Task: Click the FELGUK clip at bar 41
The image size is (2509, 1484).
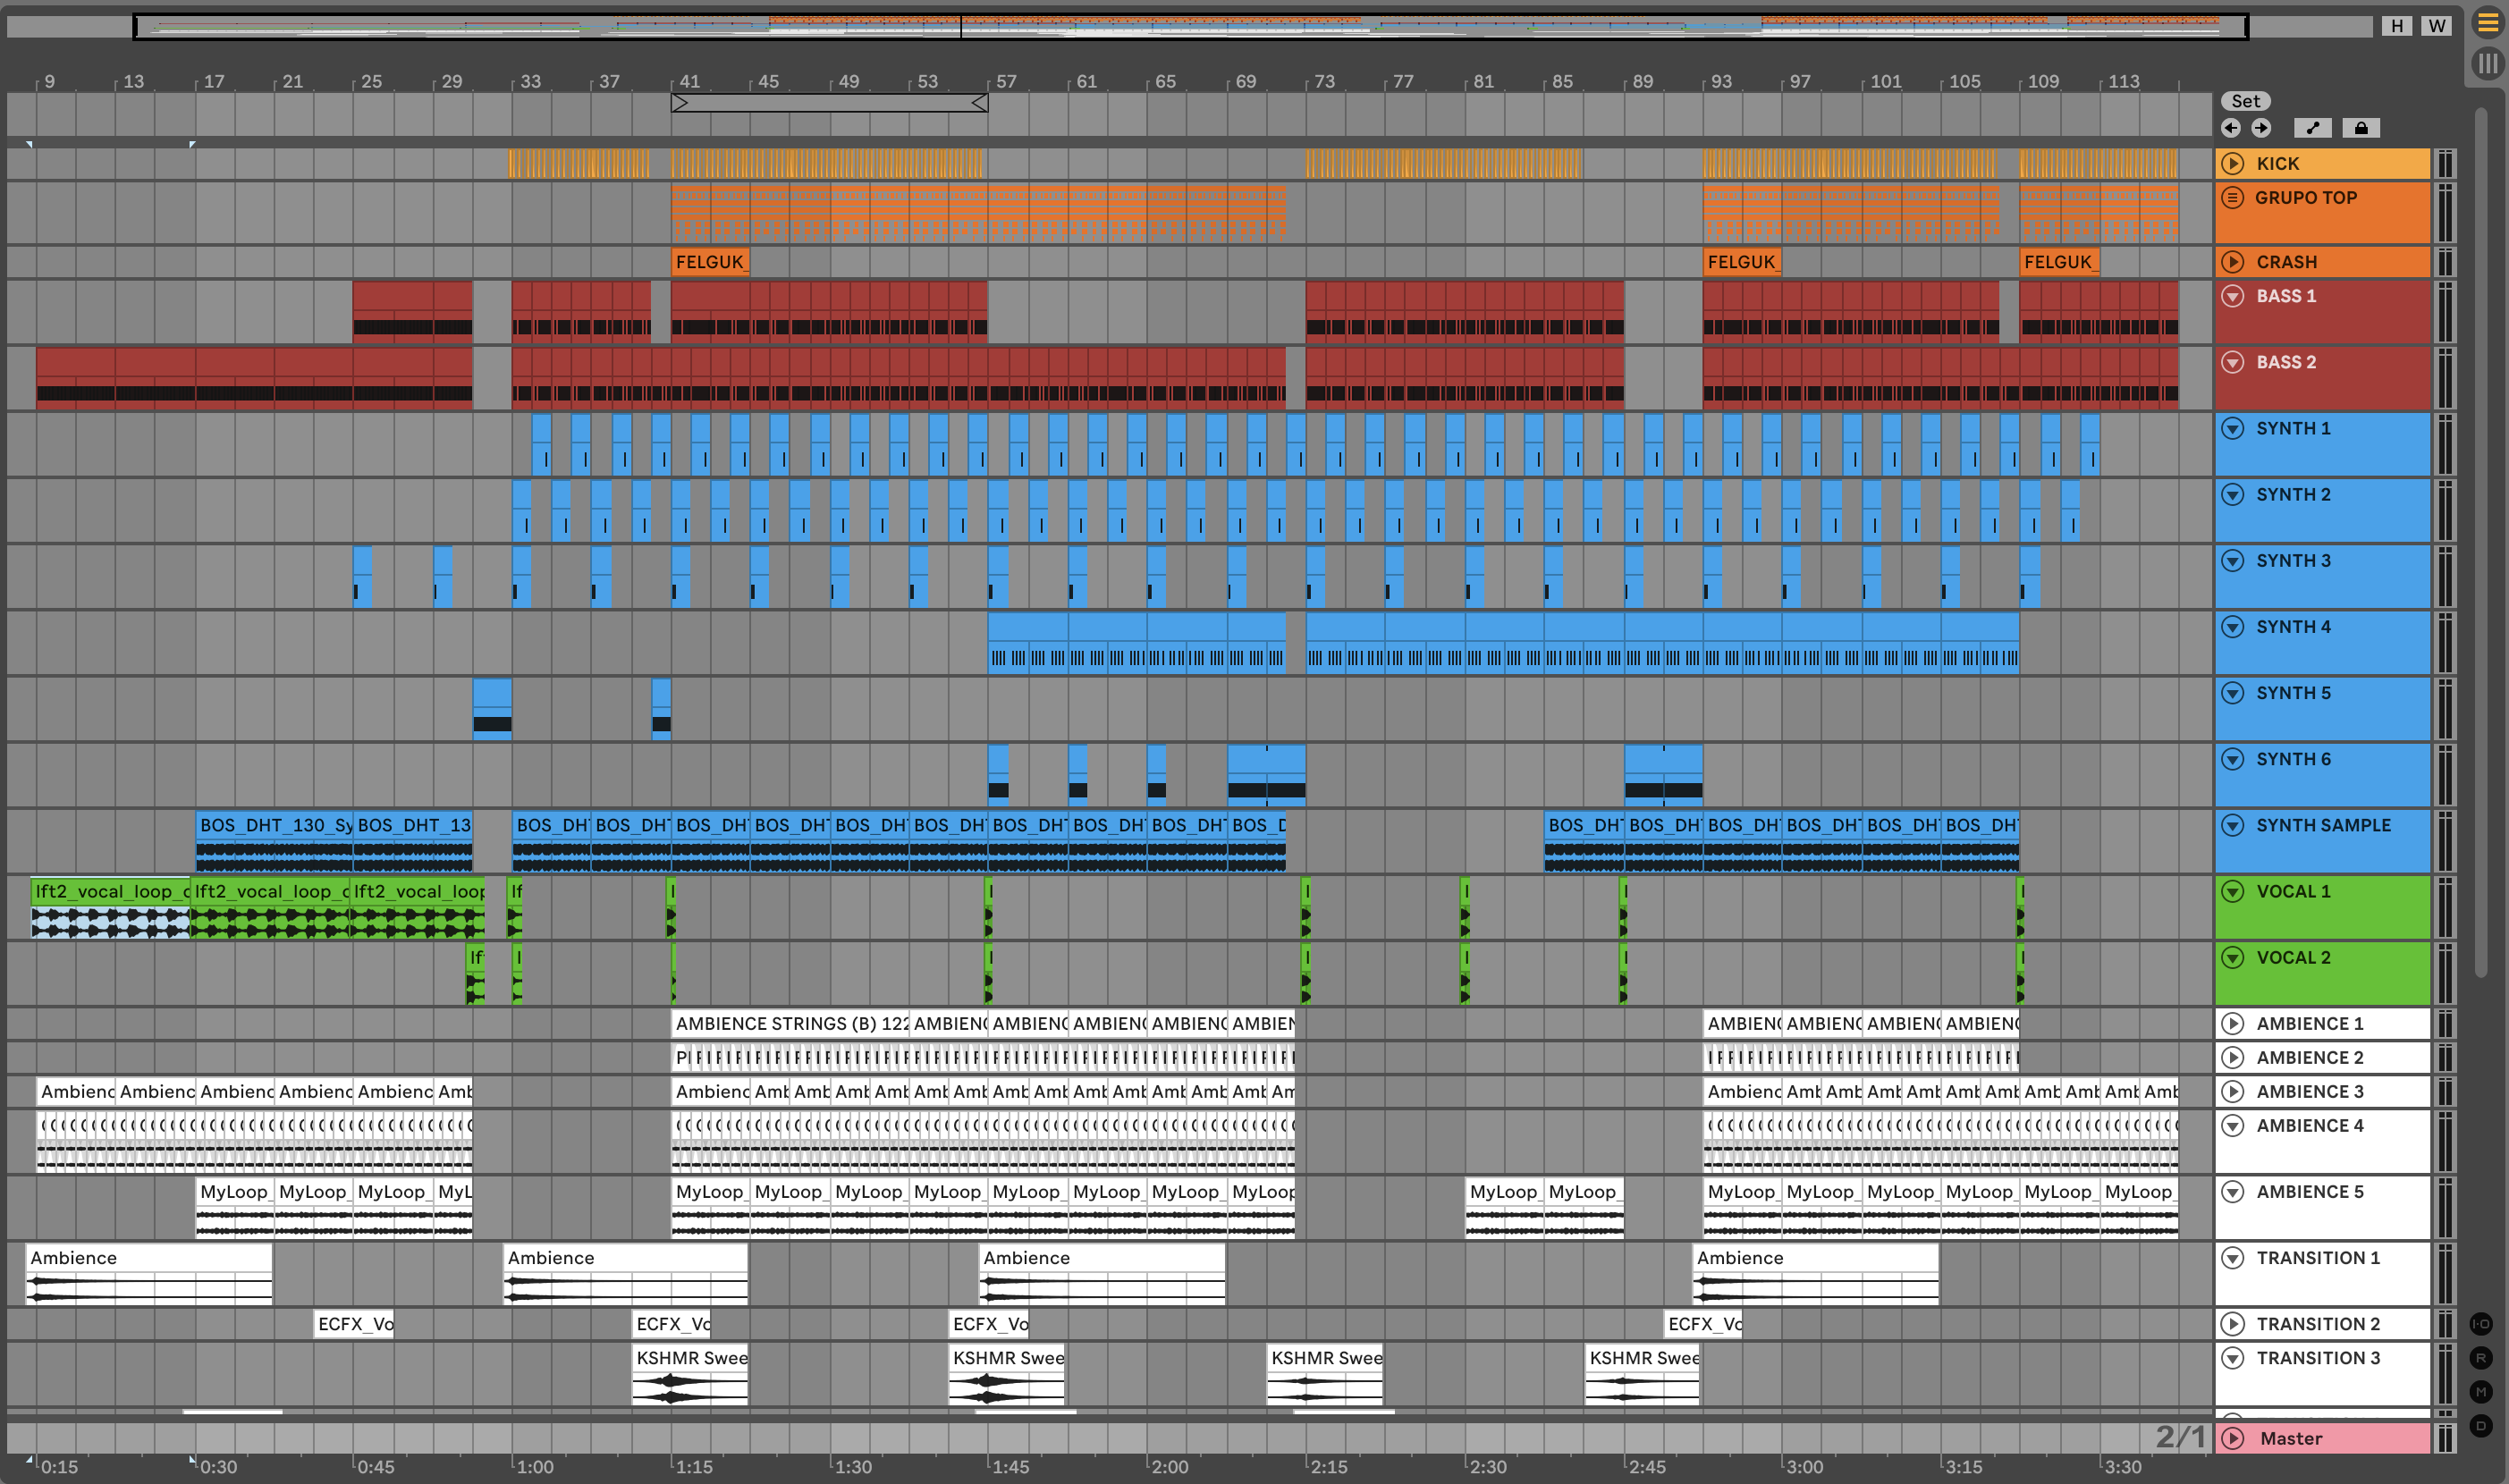Action: tap(709, 262)
